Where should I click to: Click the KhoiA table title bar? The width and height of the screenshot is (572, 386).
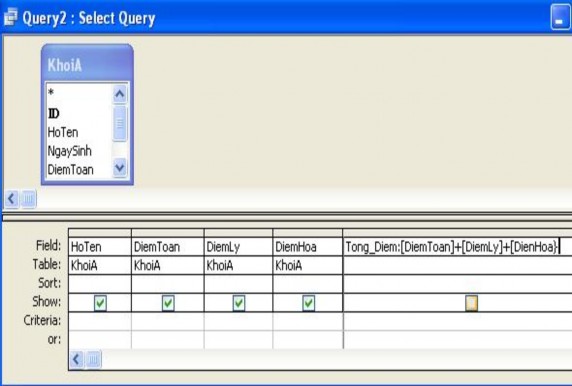(87, 64)
